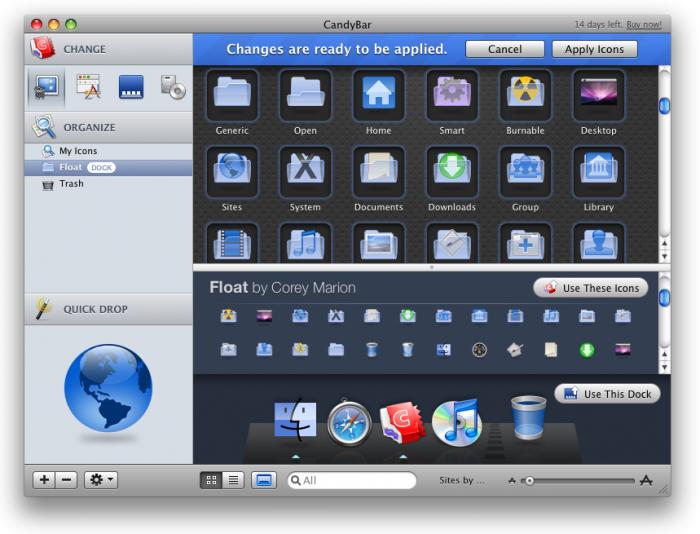The image size is (700, 534).
Task: Open the Buy now link
Action: point(644,25)
